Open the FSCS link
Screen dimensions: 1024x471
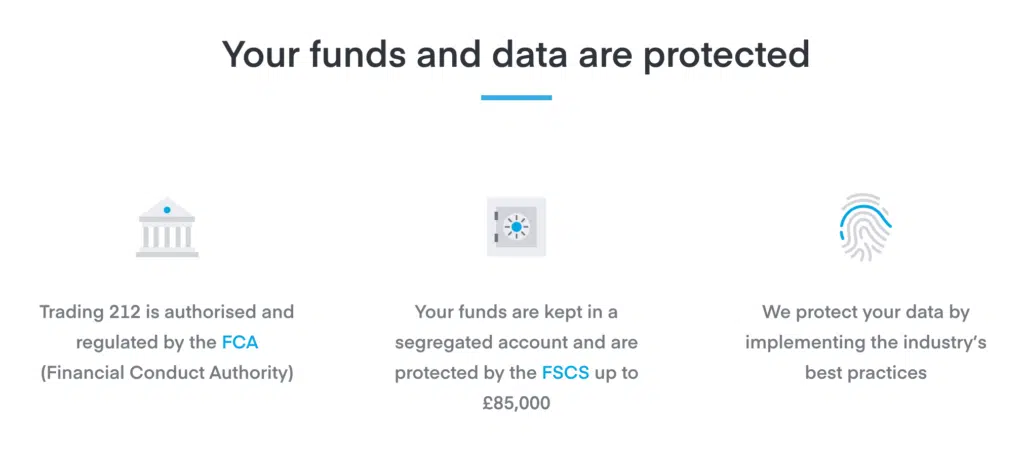pos(566,373)
